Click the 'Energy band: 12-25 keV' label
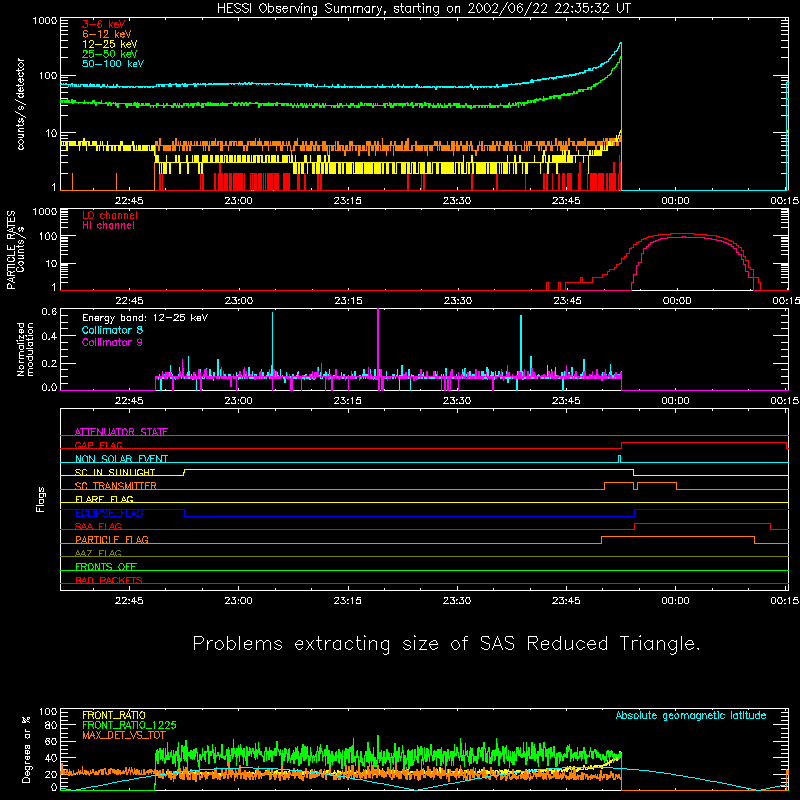 145,318
